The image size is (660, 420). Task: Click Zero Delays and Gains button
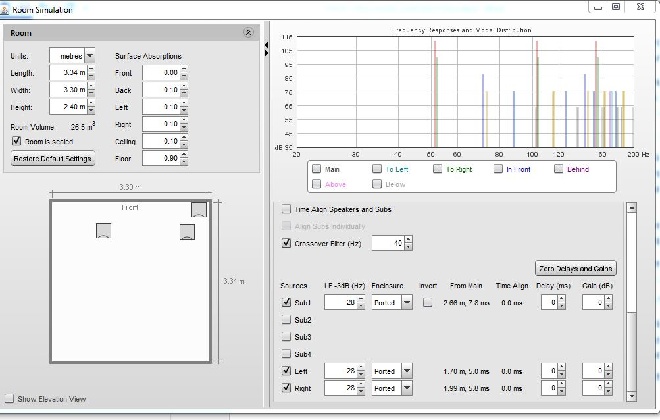[x=575, y=268]
